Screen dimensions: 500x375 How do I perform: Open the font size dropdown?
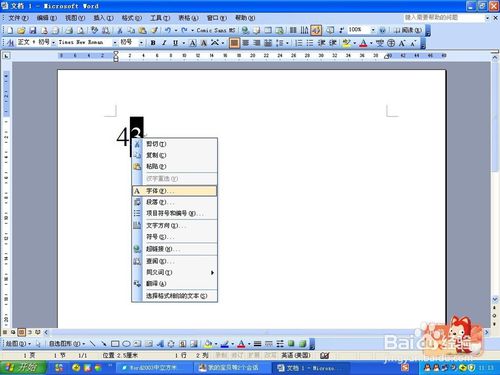point(141,43)
